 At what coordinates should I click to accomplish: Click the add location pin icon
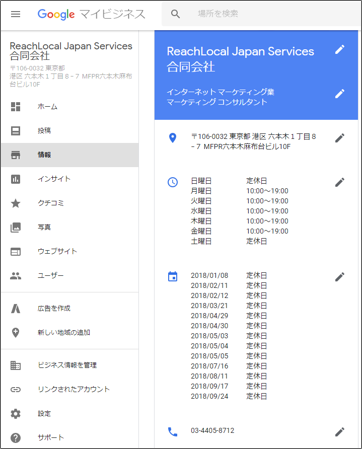[16, 333]
